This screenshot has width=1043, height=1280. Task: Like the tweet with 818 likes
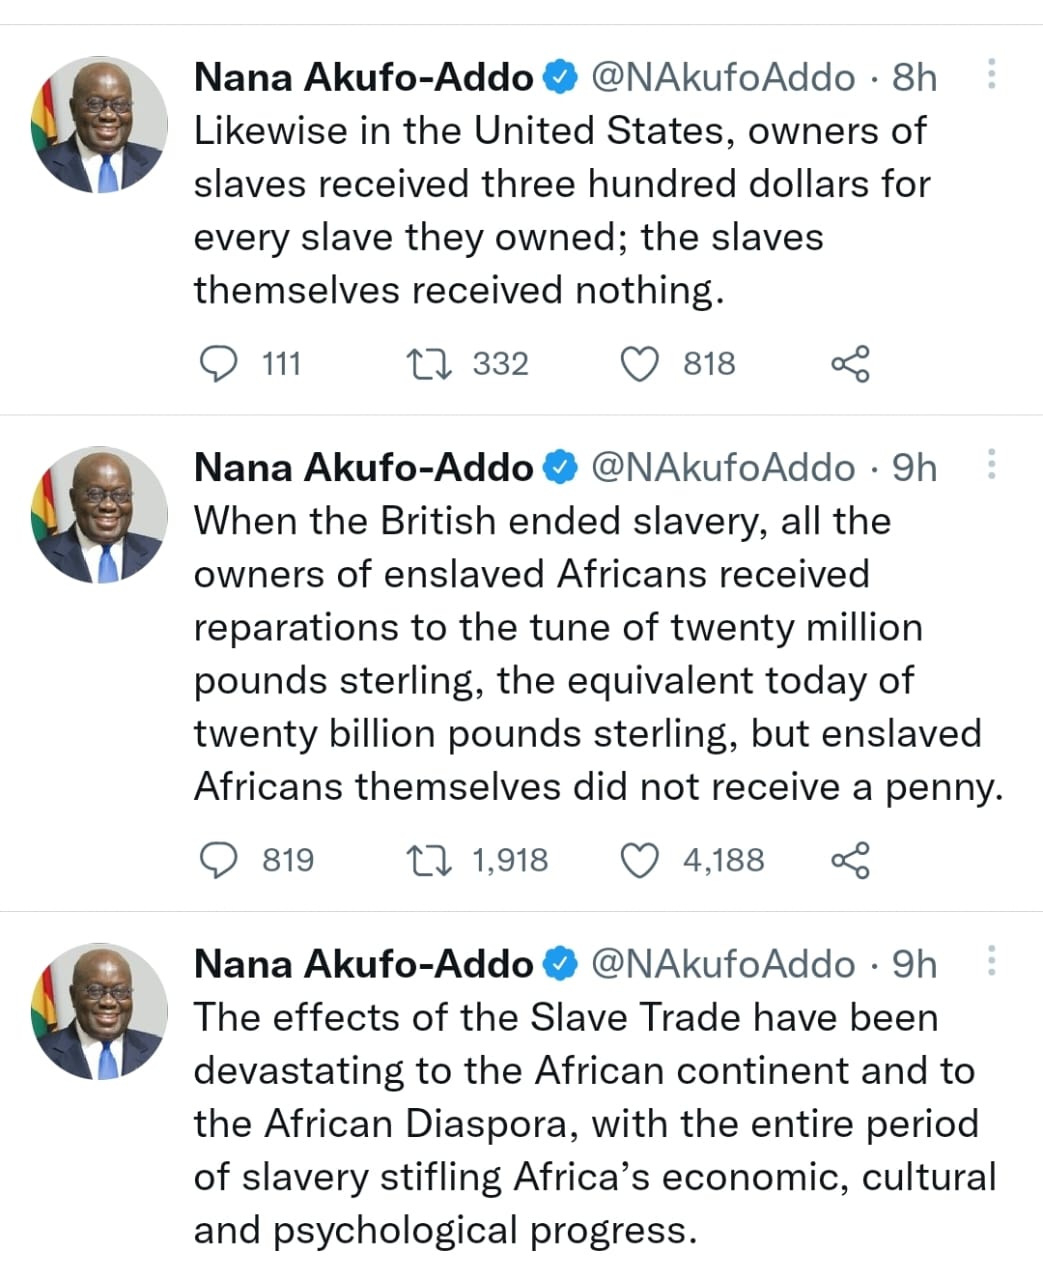coord(640,364)
